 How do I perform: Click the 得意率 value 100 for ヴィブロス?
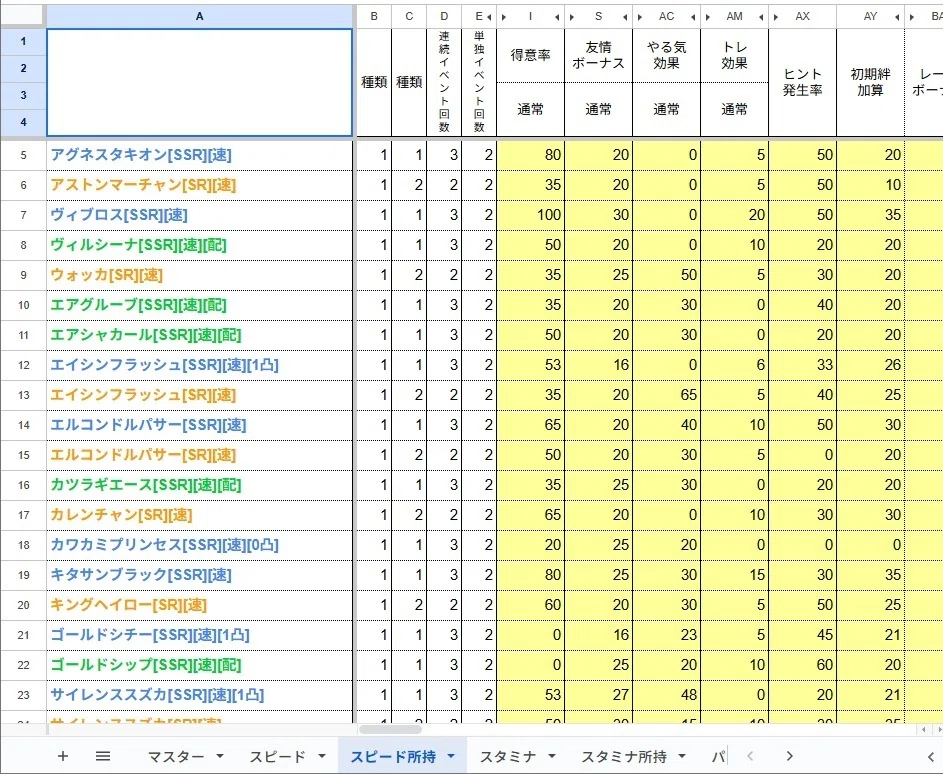tap(530, 215)
